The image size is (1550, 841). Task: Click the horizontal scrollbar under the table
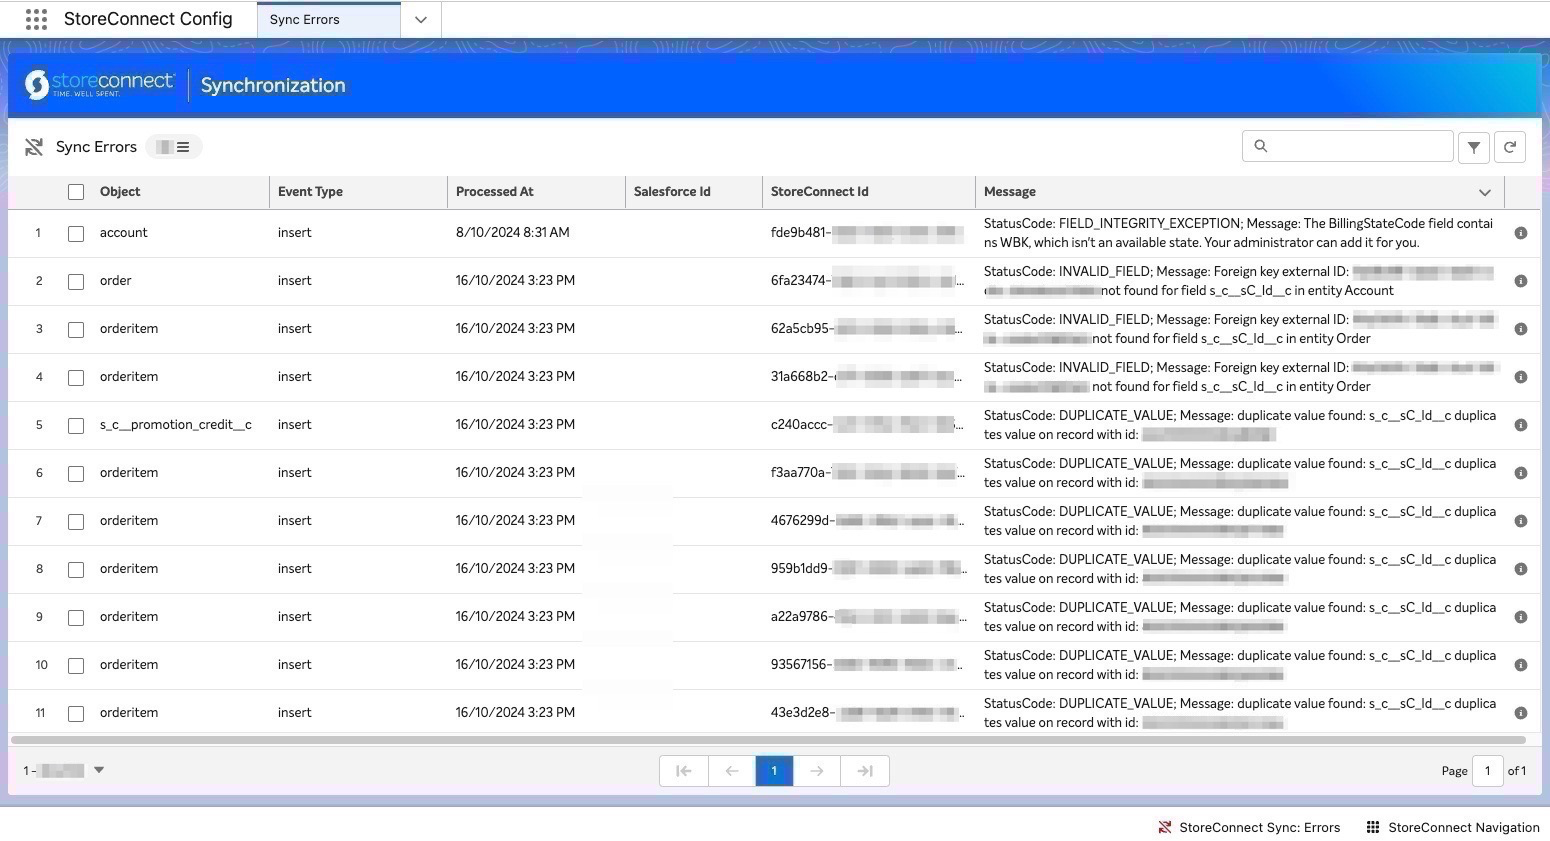tap(768, 740)
